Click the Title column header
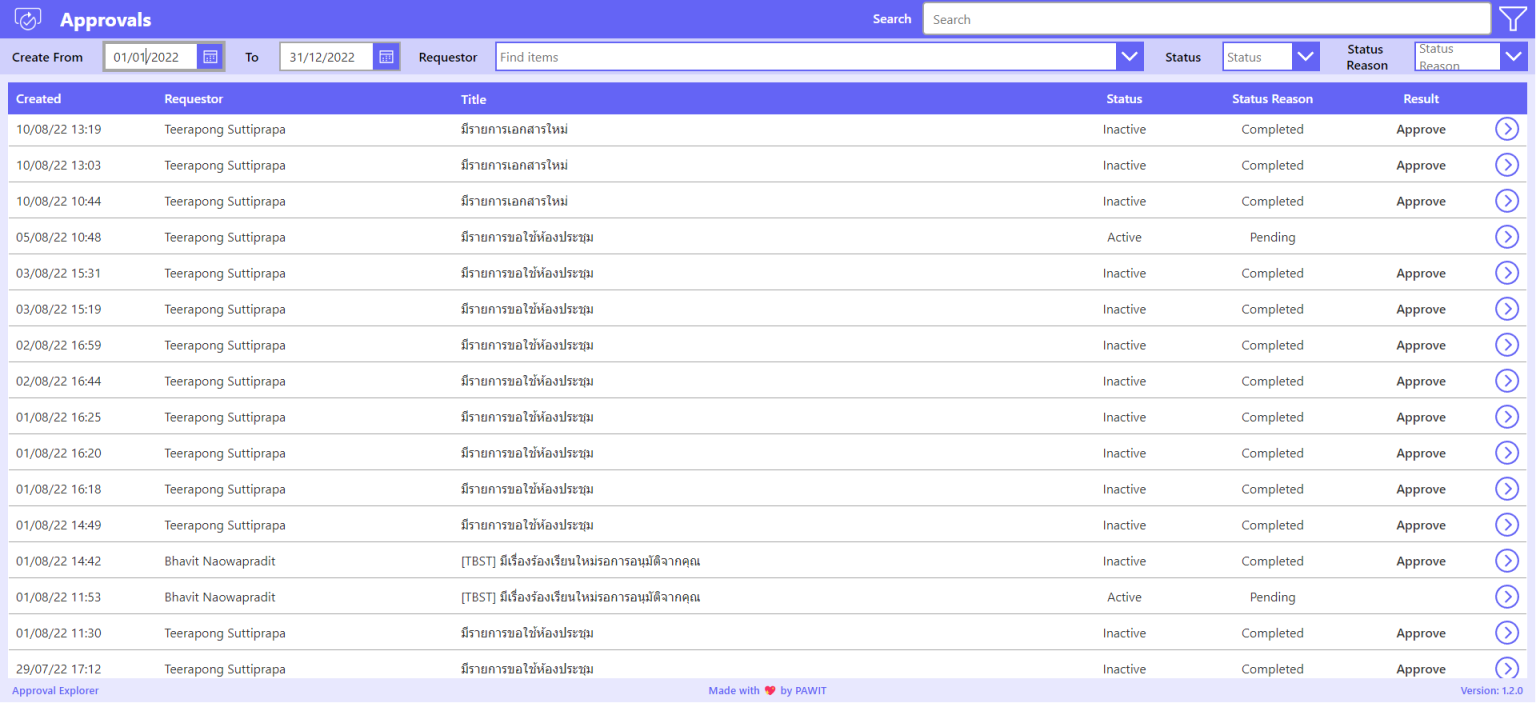 [x=474, y=99]
